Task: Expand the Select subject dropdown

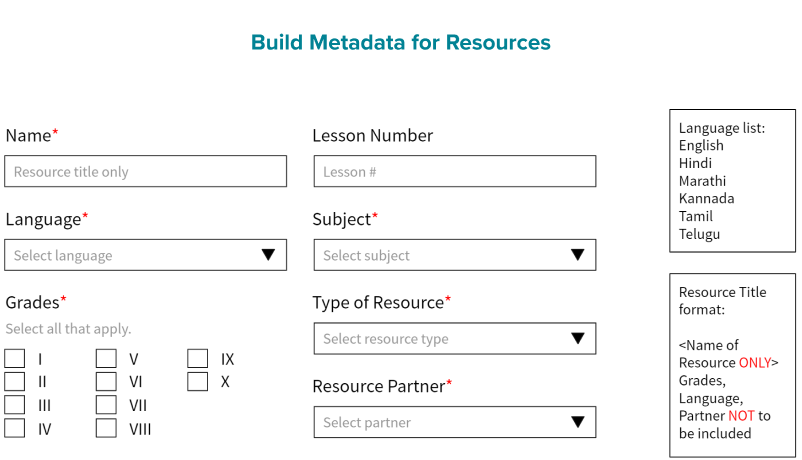Action: [455, 255]
